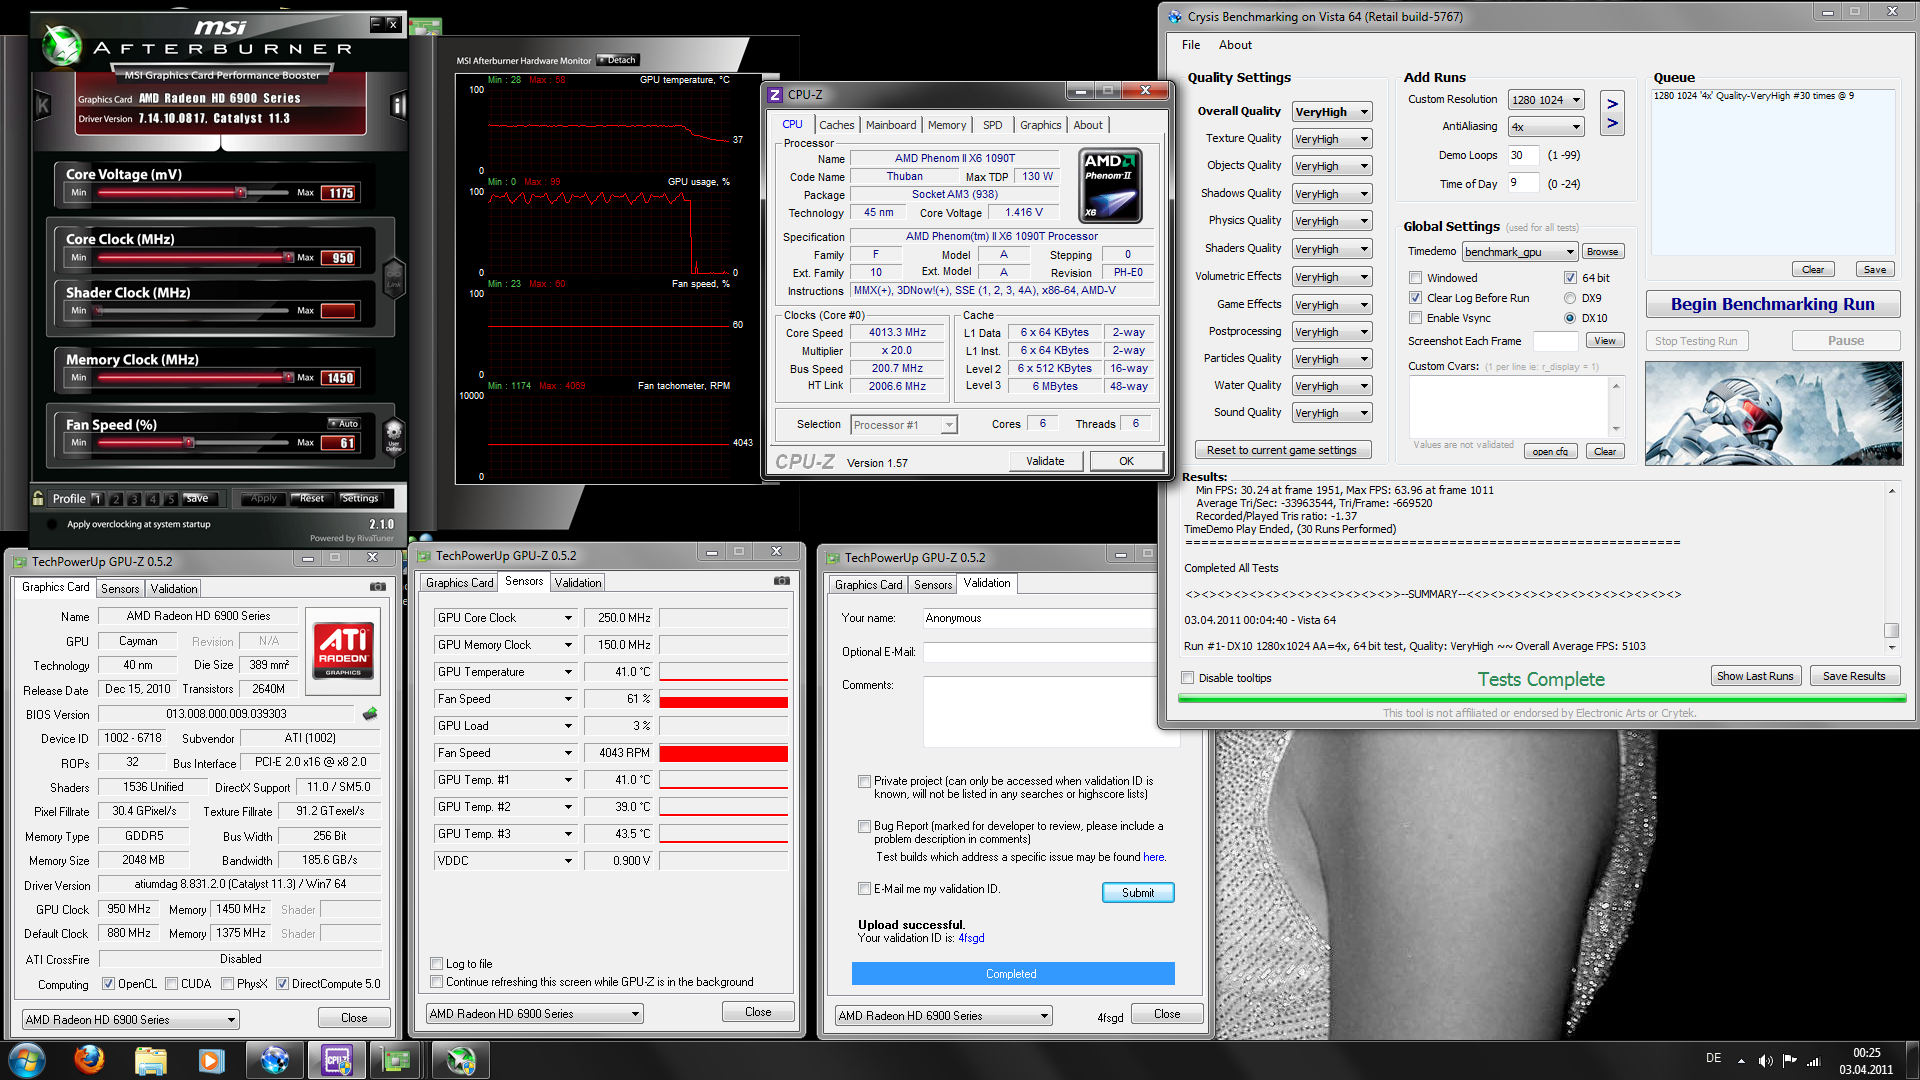Check Private project in GPU-Z Validation
1920x1080 pixels.
coord(864,781)
